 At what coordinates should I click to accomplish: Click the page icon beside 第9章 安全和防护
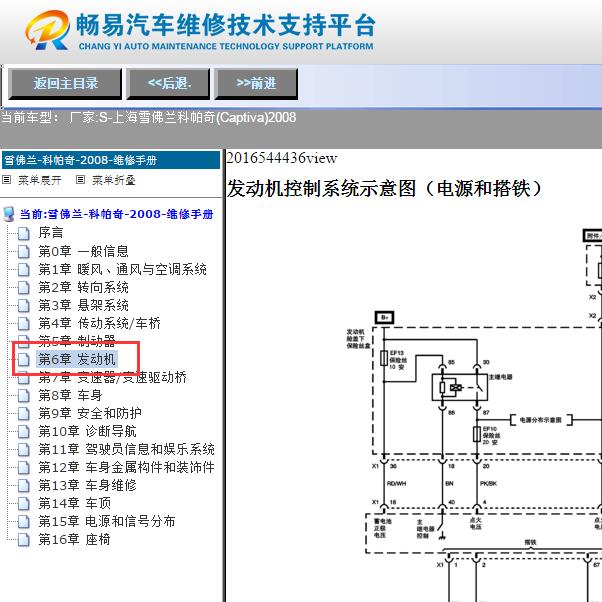[24, 413]
